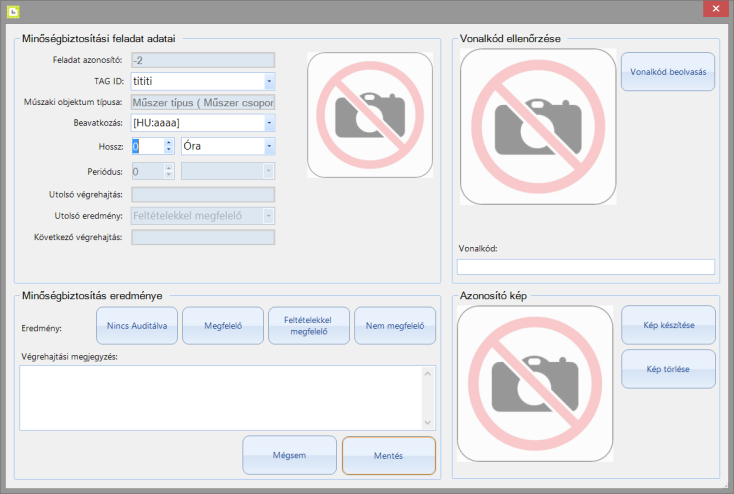Open the TAG ID dropdown
Viewport: 734px width, 494px height.
(x=269, y=81)
